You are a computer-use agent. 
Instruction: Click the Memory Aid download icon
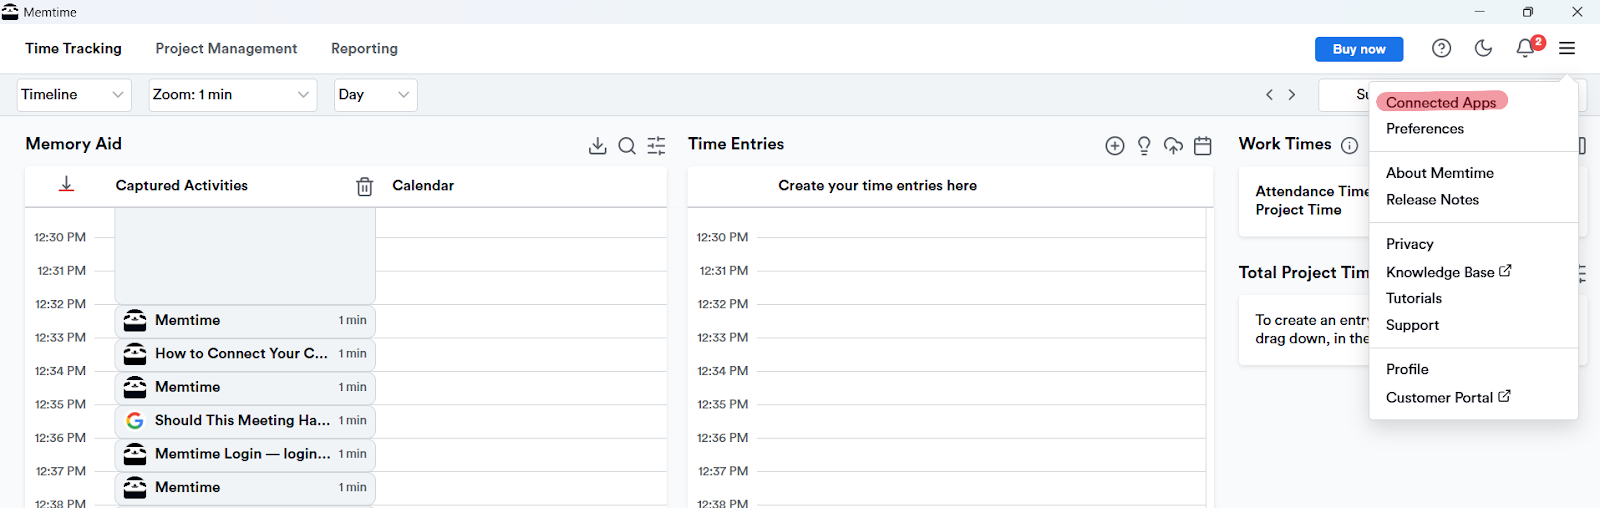click(x=597, y=146)
